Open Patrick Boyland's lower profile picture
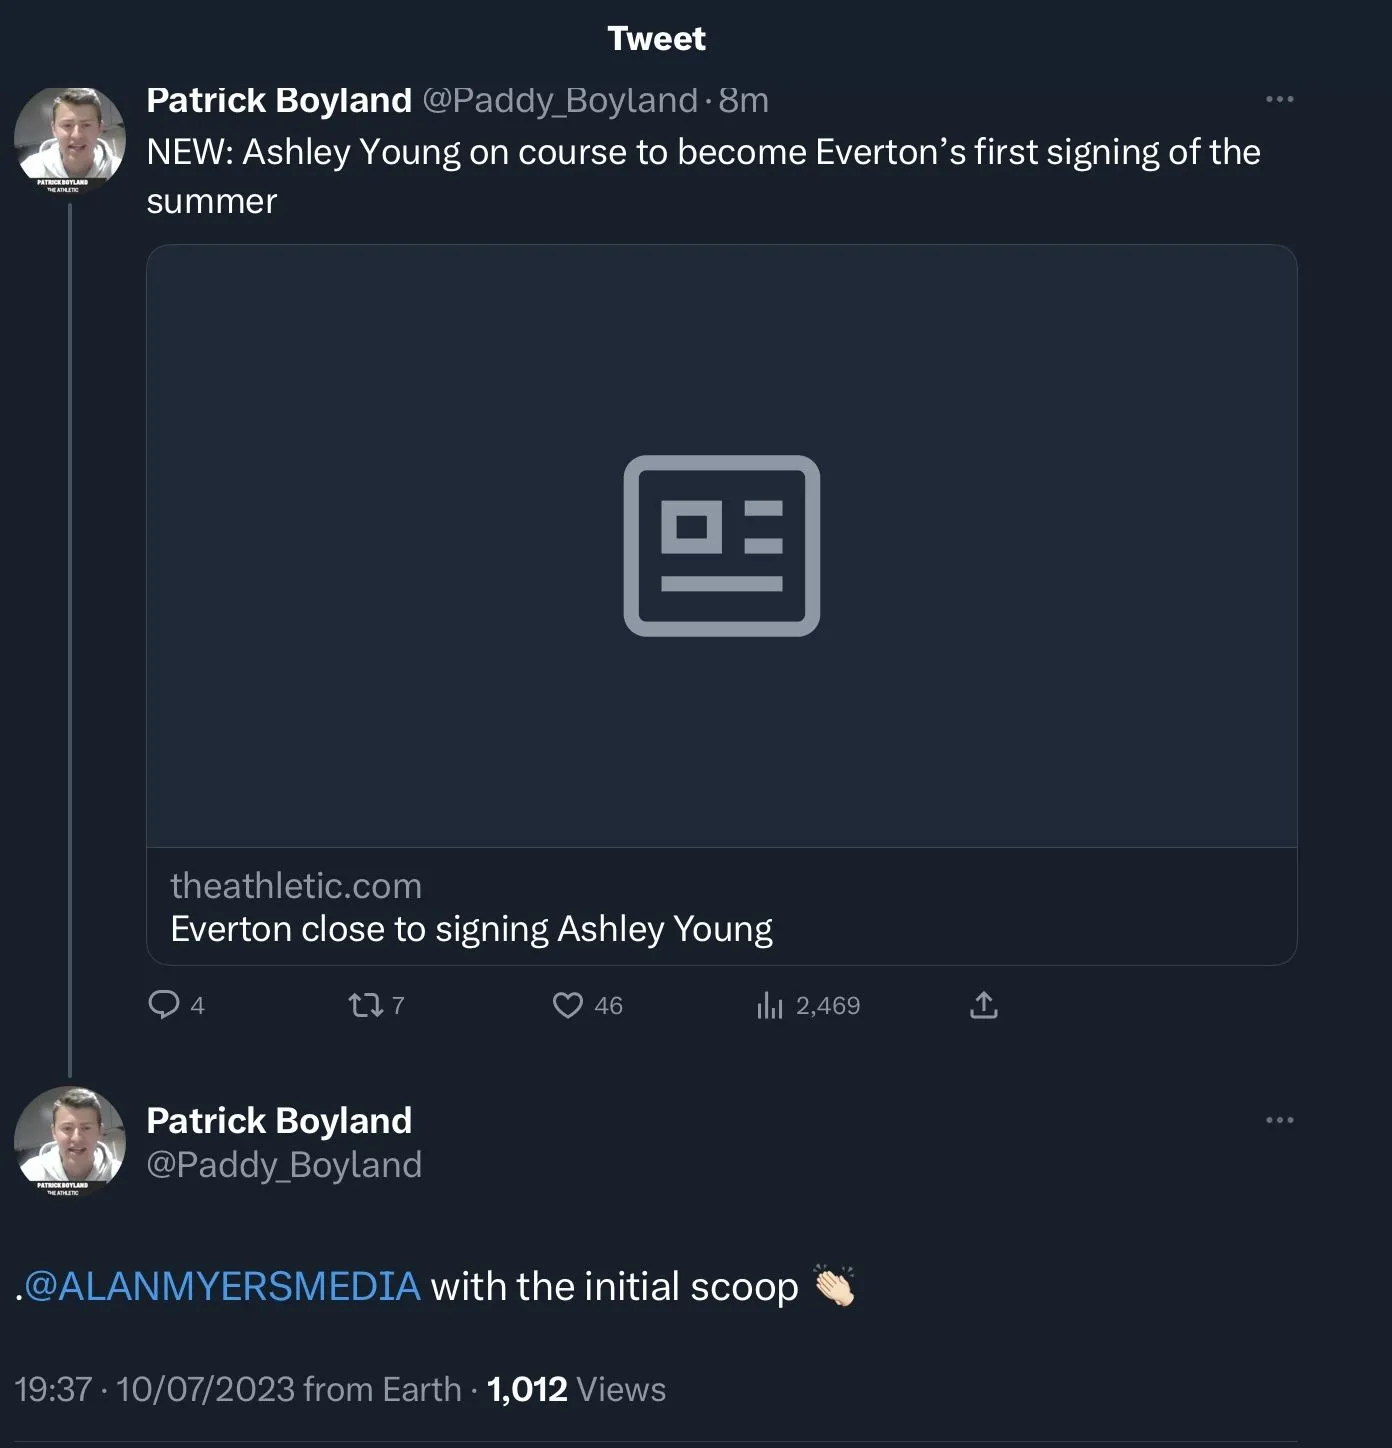The width and height of the screenshot is (1392, 1448). [69, 1141]
